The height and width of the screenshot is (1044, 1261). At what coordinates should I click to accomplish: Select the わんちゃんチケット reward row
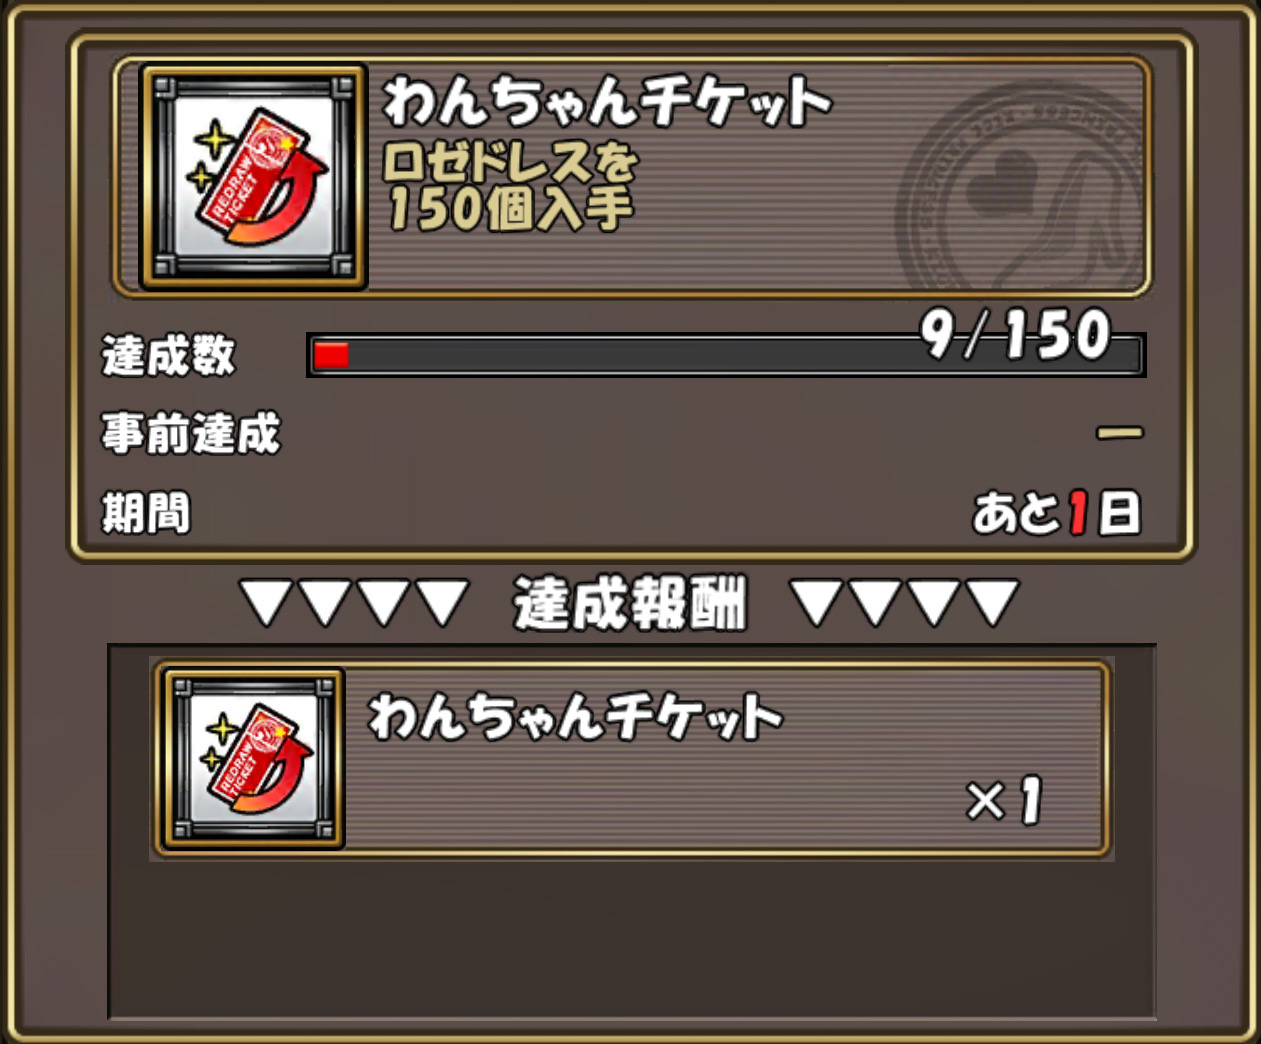pyautogui.click(x=632, y=758)
